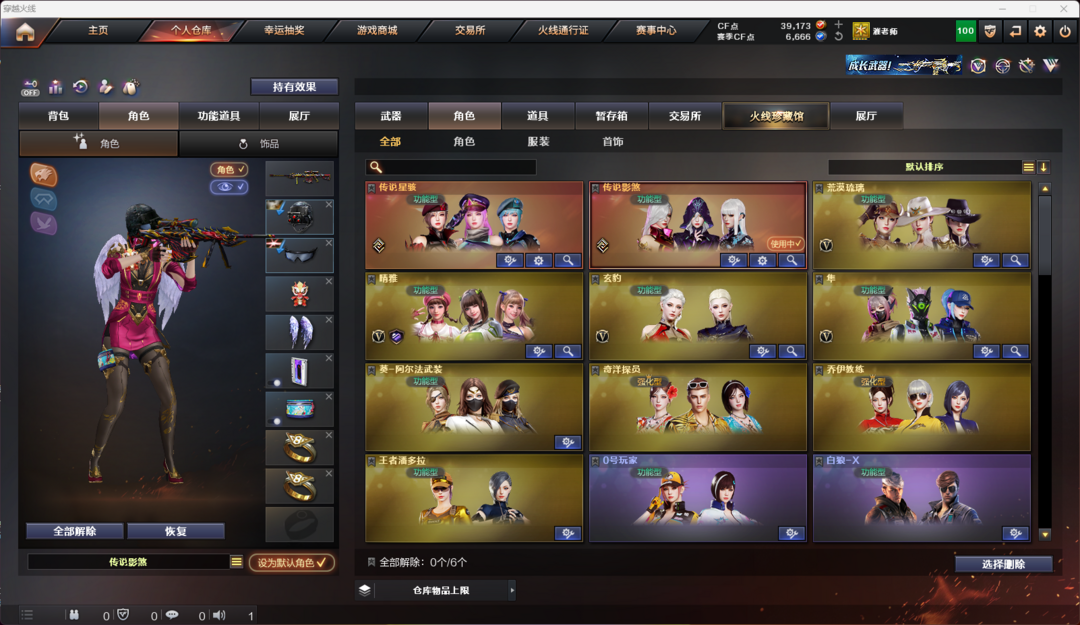
Task: Open wrench settings on 王者潘多拉 card
Action: [x=568, y=533]
